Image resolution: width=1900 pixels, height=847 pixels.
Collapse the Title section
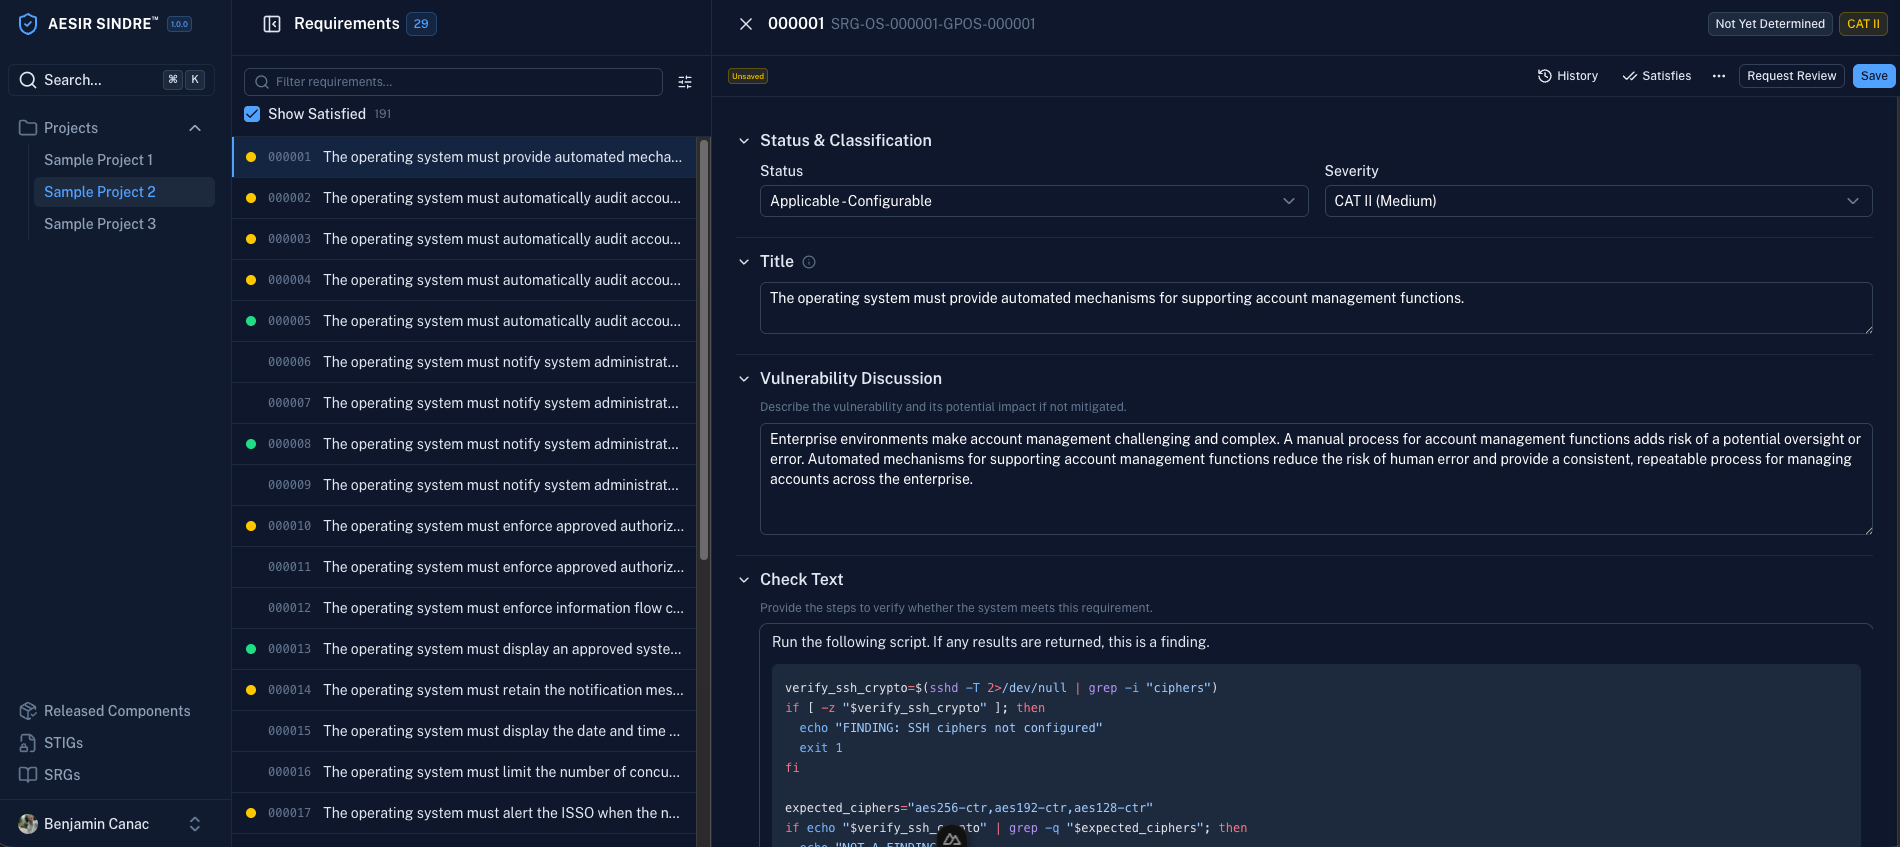pos(744,262)
